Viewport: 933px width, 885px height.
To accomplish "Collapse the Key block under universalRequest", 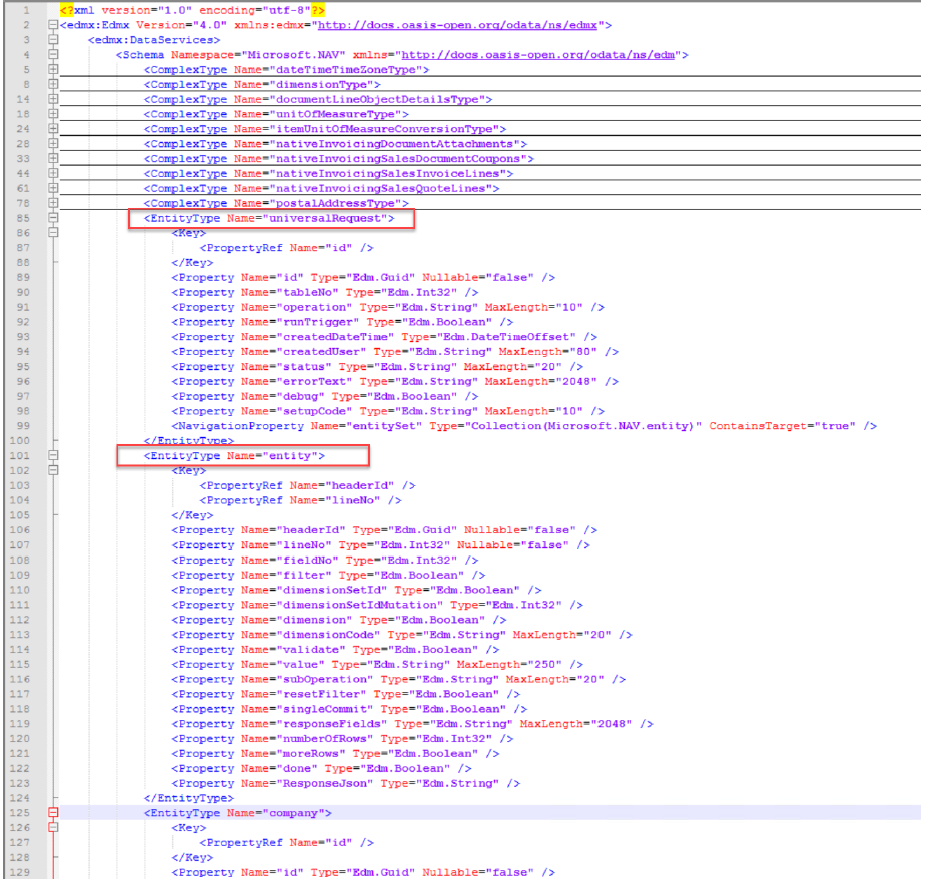I will pos(53,233).
